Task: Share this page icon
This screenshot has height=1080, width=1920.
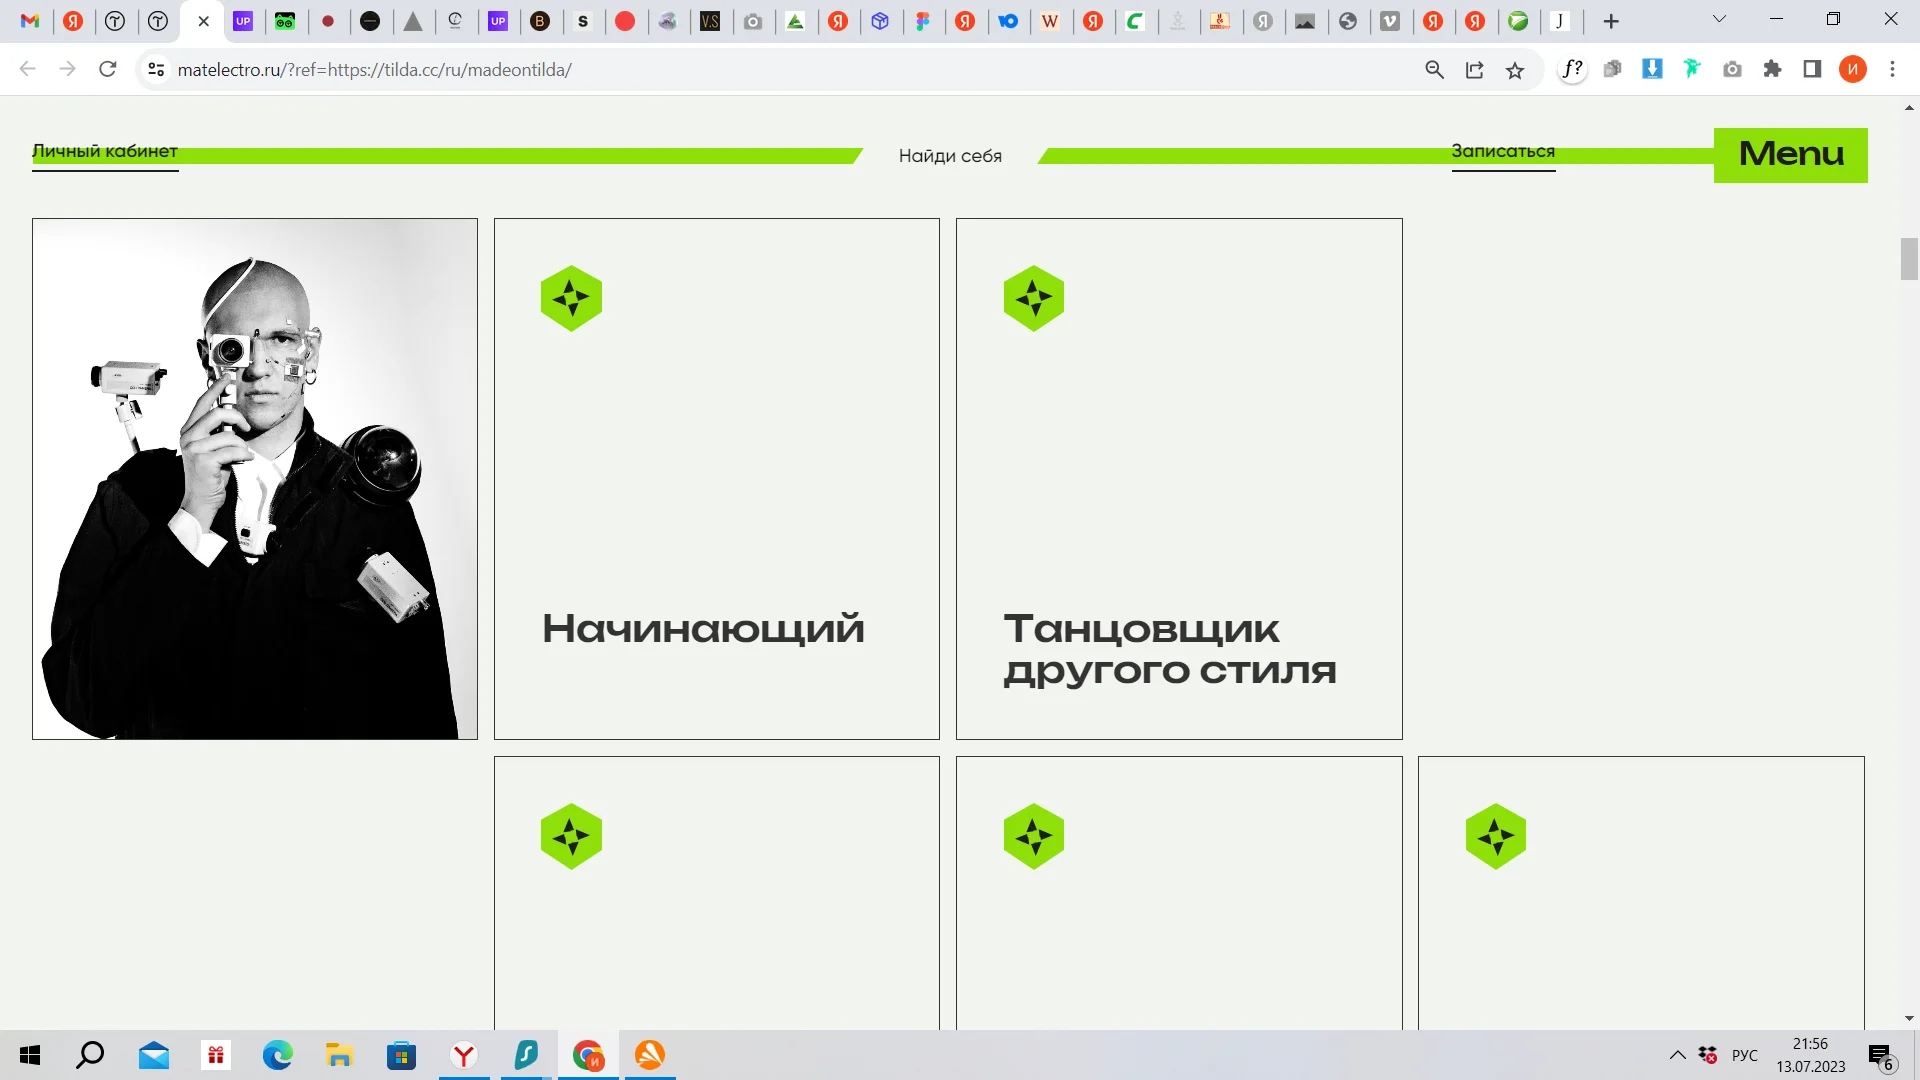Action: 1475,69
